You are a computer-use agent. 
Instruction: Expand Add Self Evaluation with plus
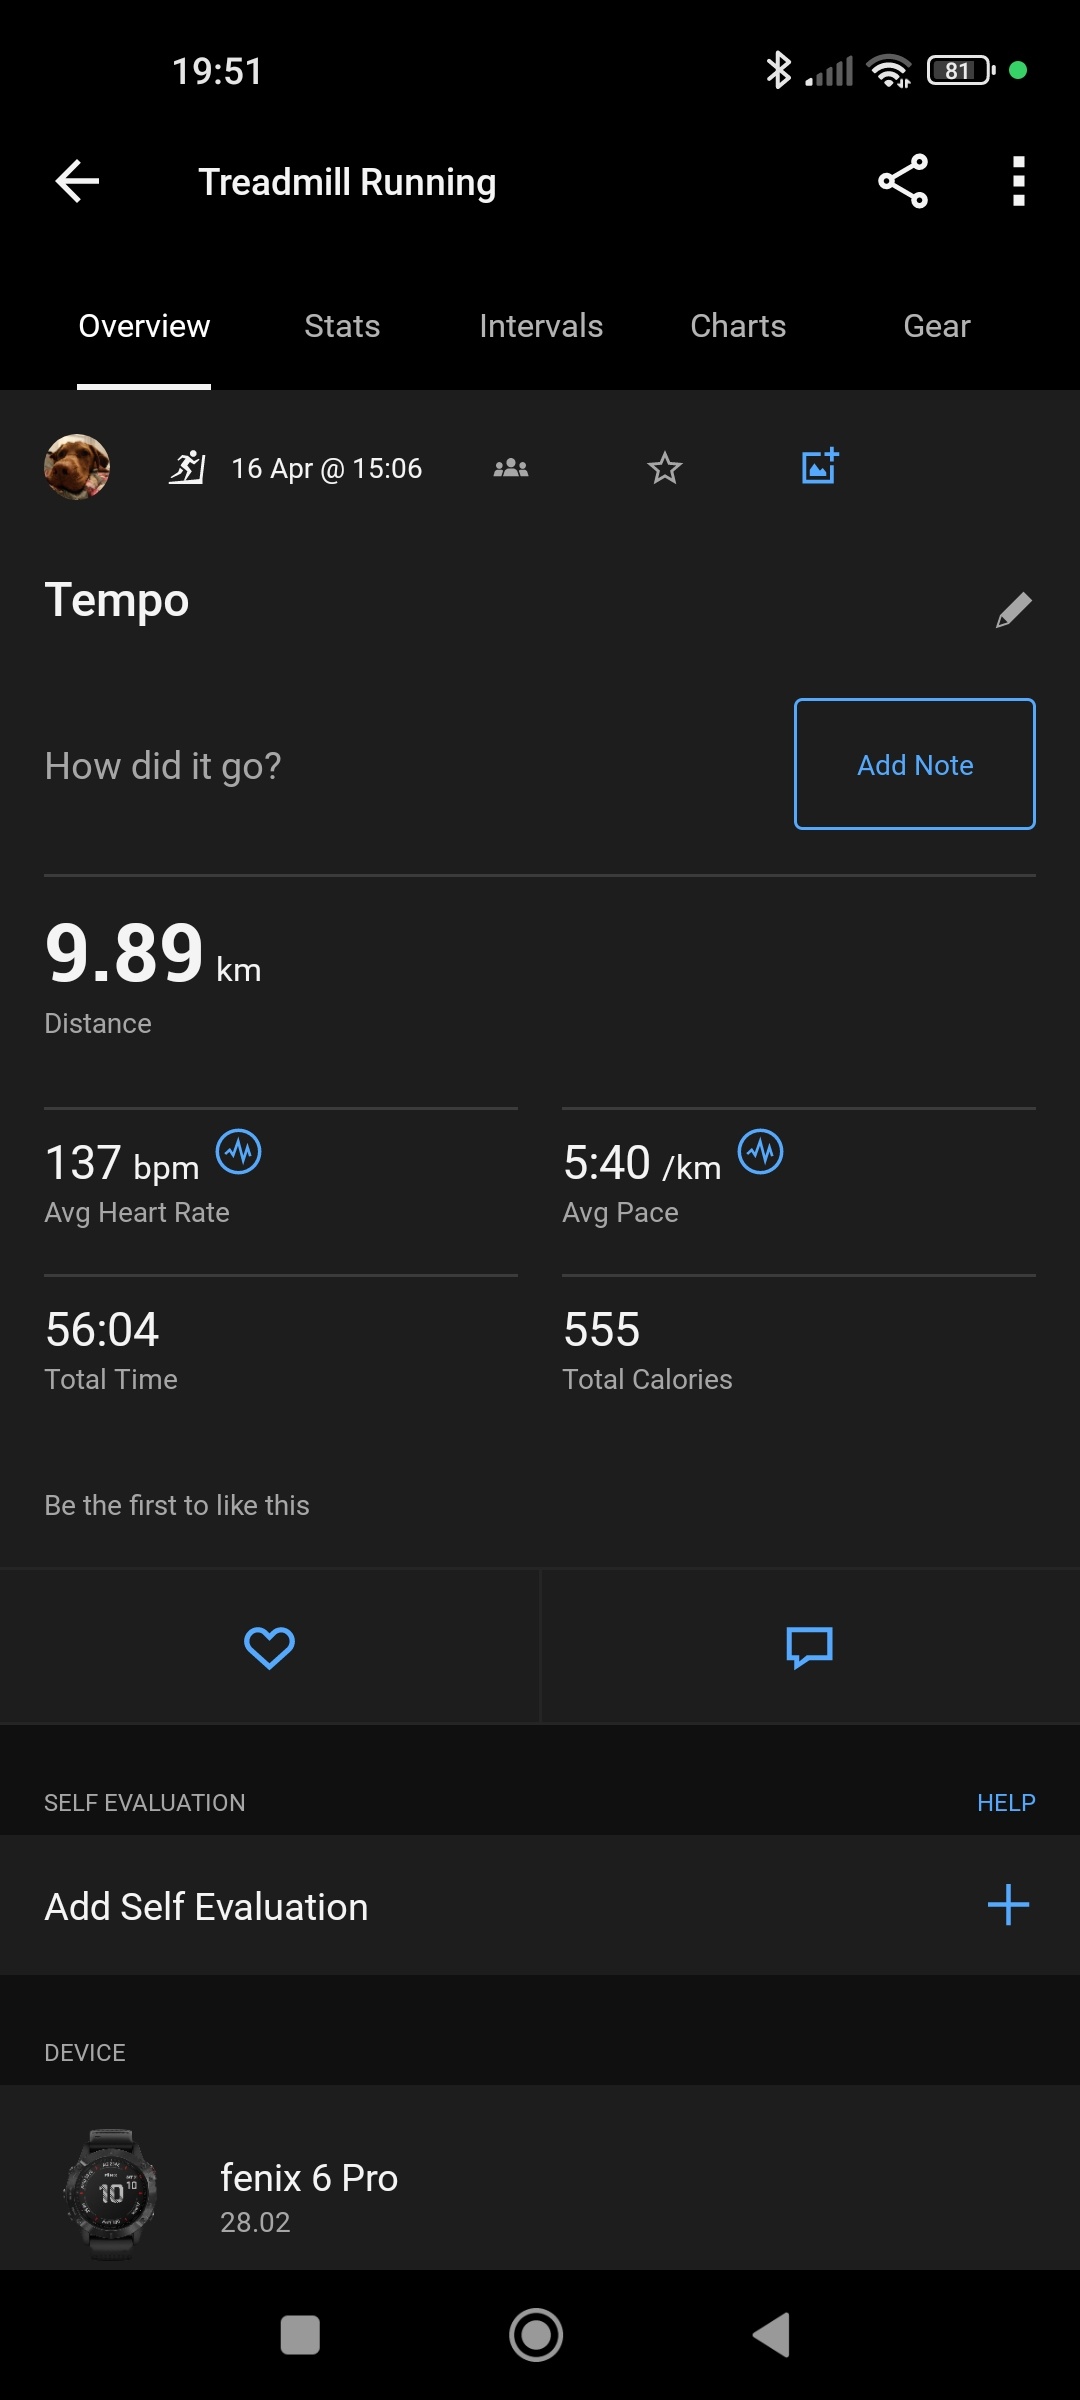tap(1007, 1905)
